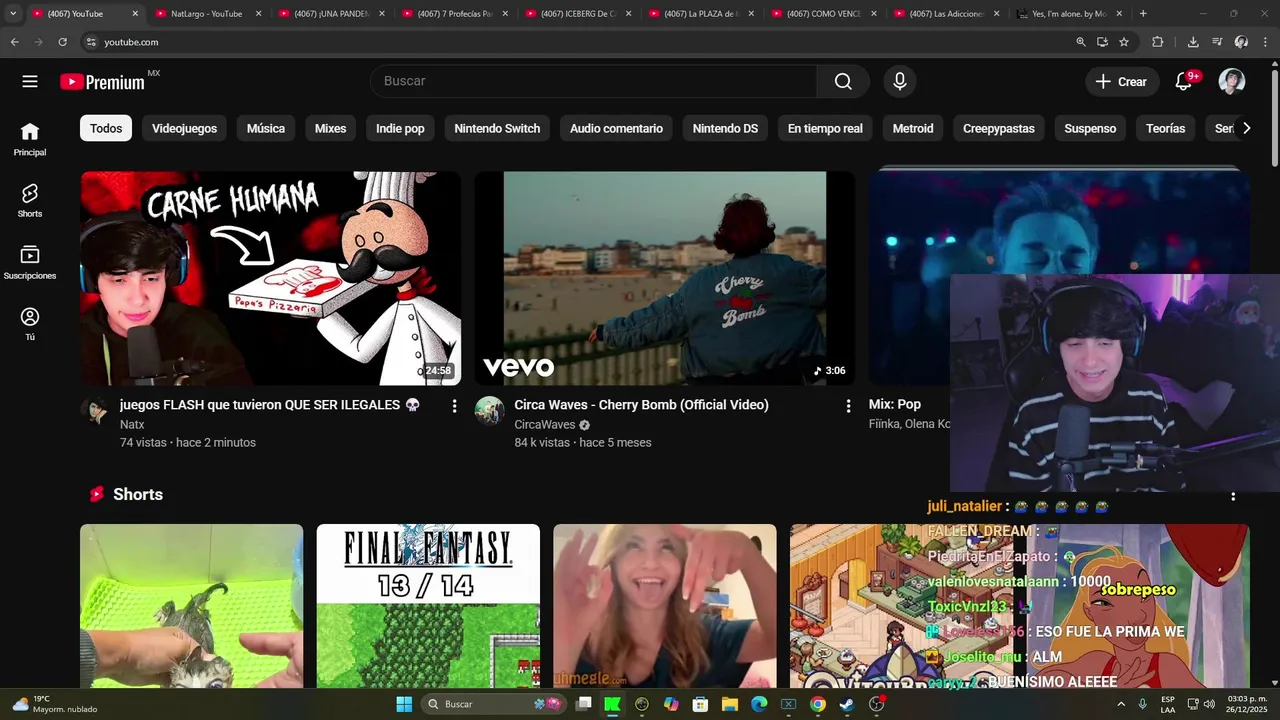Viewport: 1280px width, 720px height.
Task: Select the Creepypastas filter chip
Action: coord(999,128)
